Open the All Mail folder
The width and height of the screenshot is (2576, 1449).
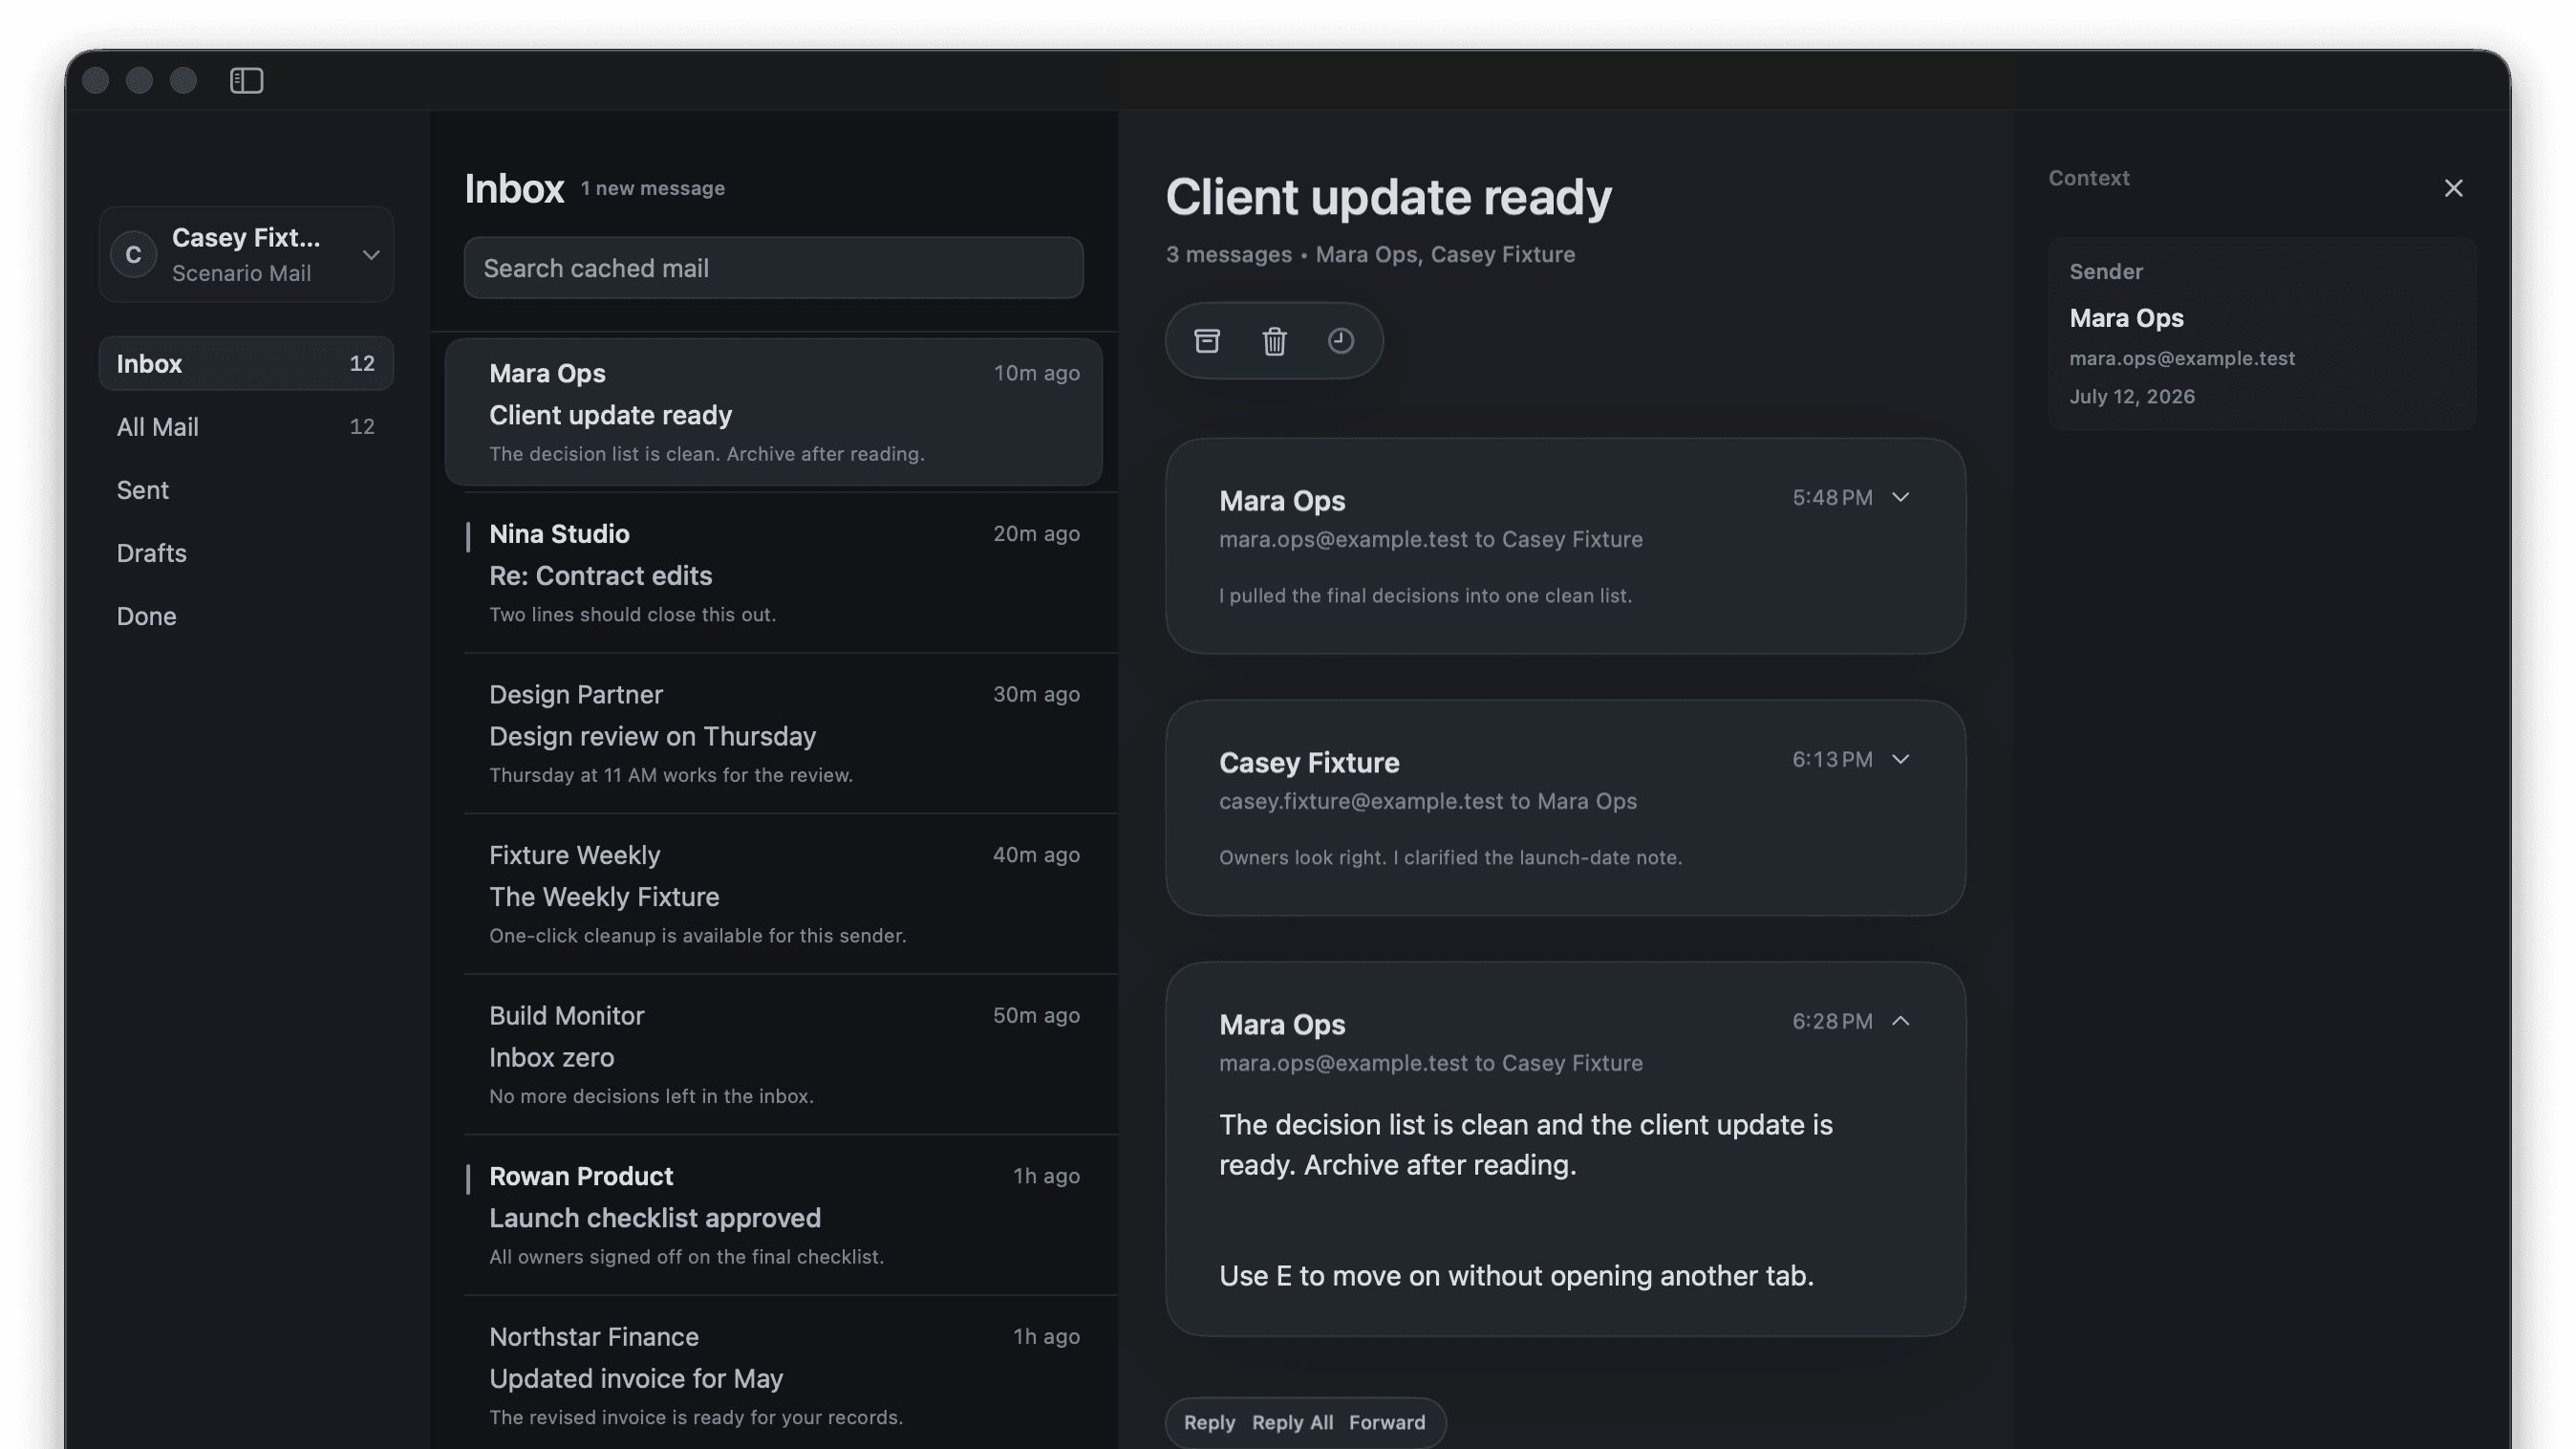coord(246,427)
